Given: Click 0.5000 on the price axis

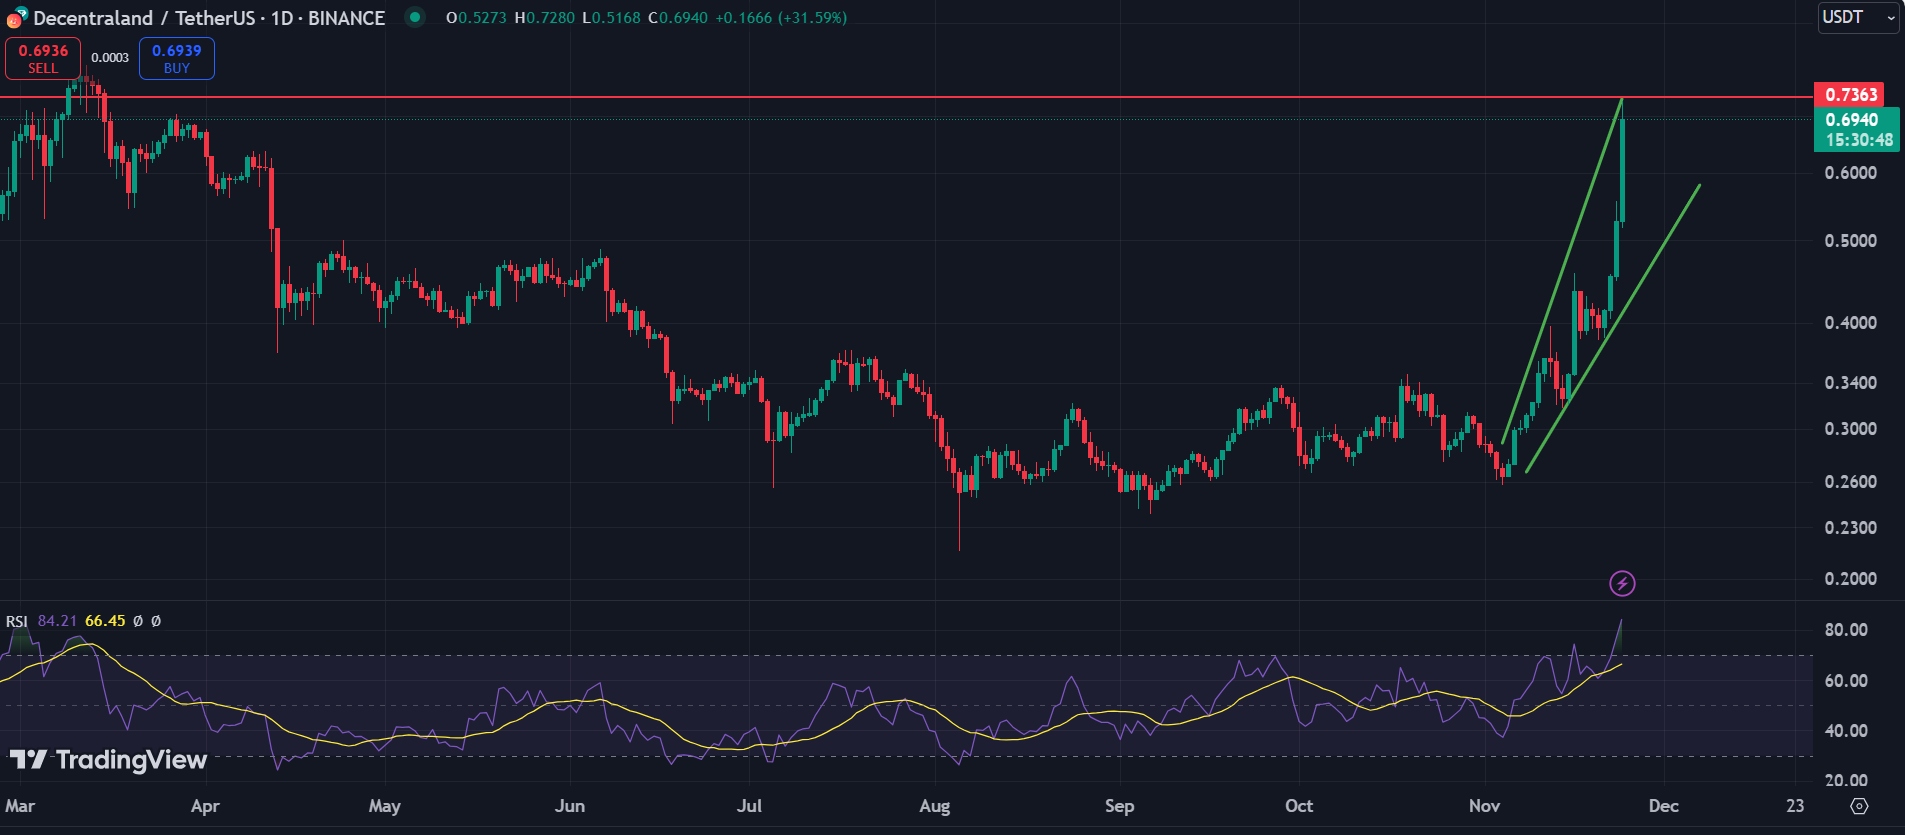Looking at the screenshot, I should click(1851, 241).
